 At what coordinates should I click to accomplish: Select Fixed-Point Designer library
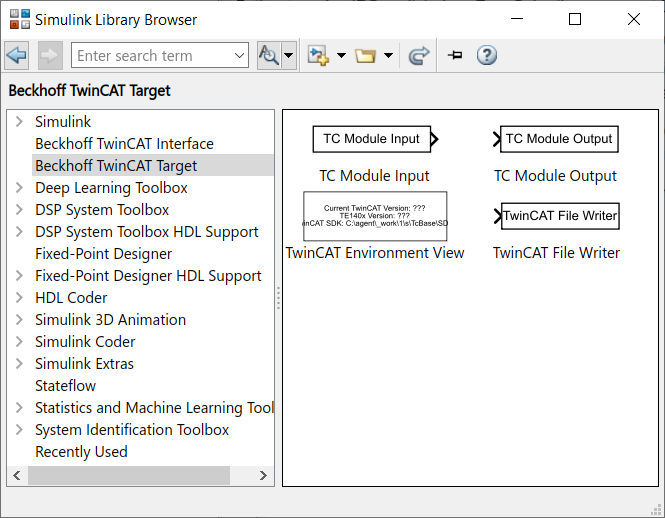coord(103,254)
